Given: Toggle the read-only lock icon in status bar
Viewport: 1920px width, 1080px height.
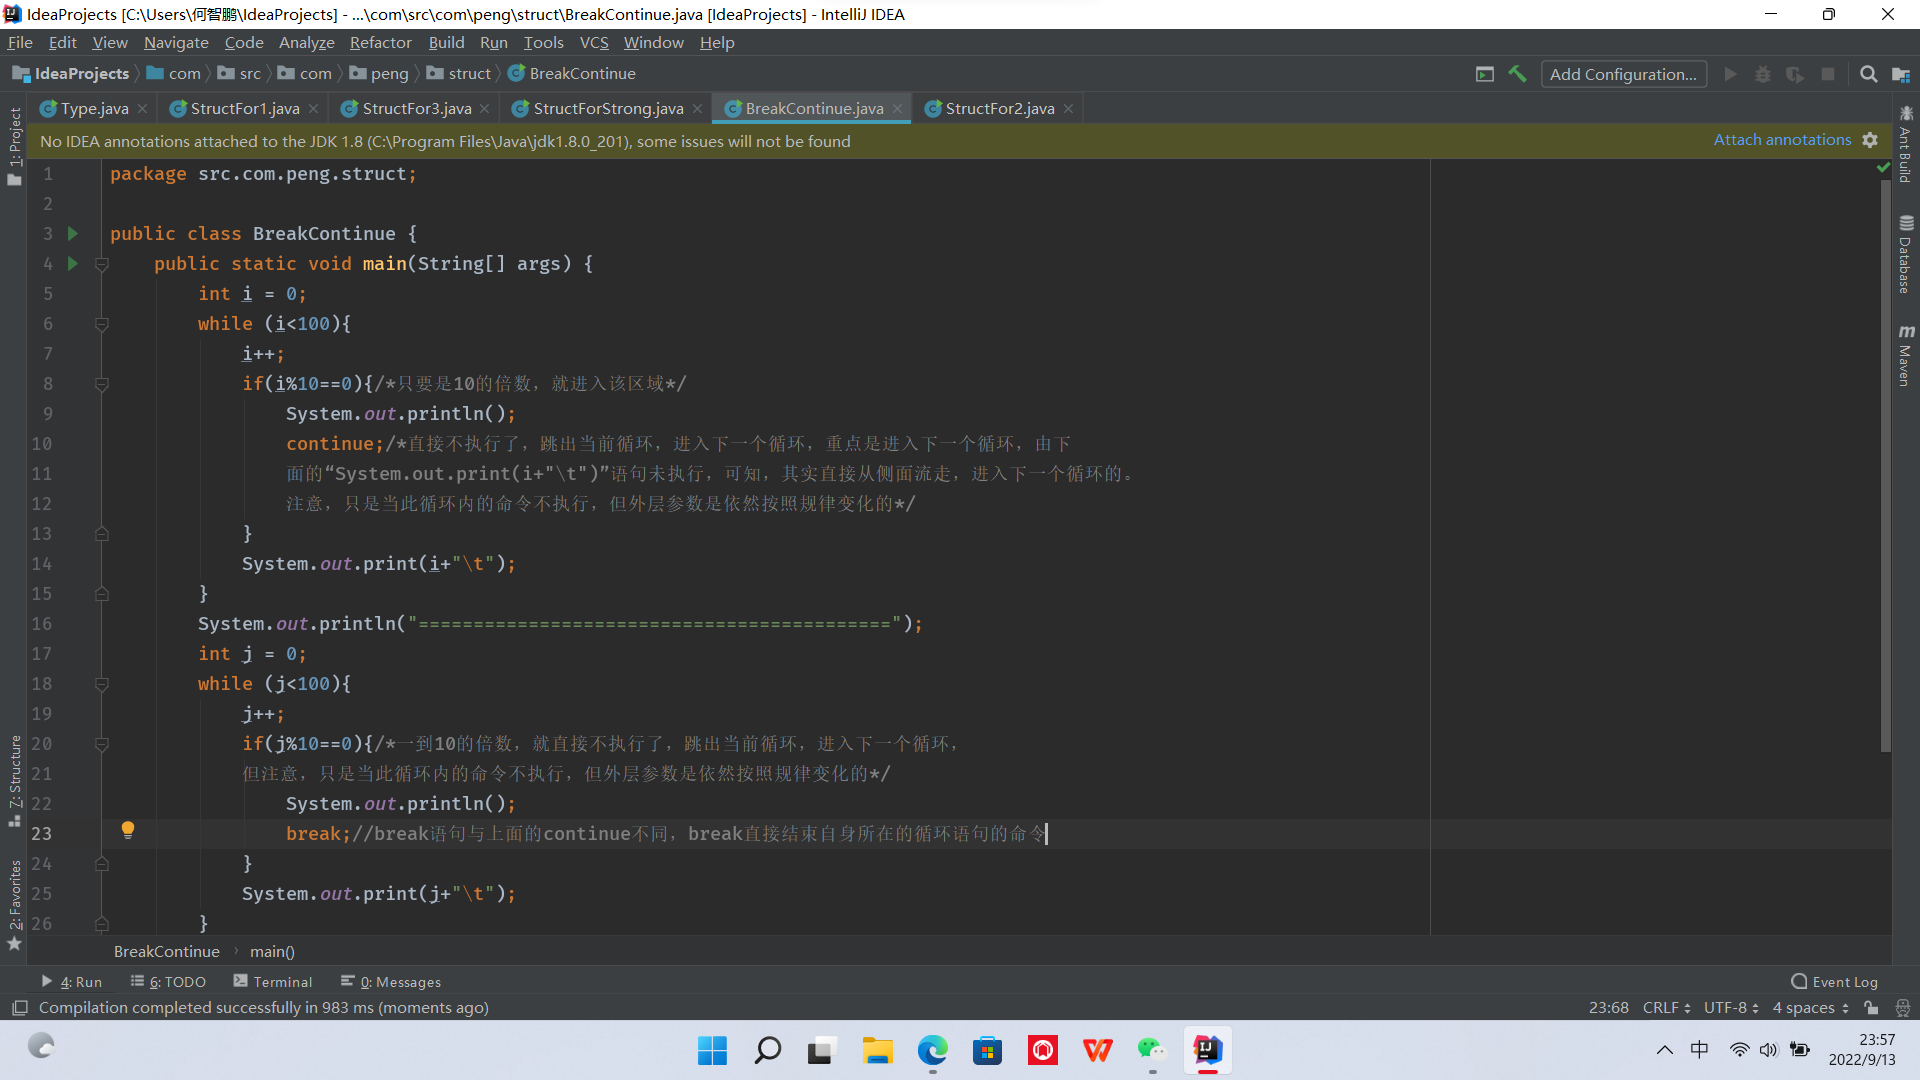Looking at the screenshot, I should pos(1871,1008).
